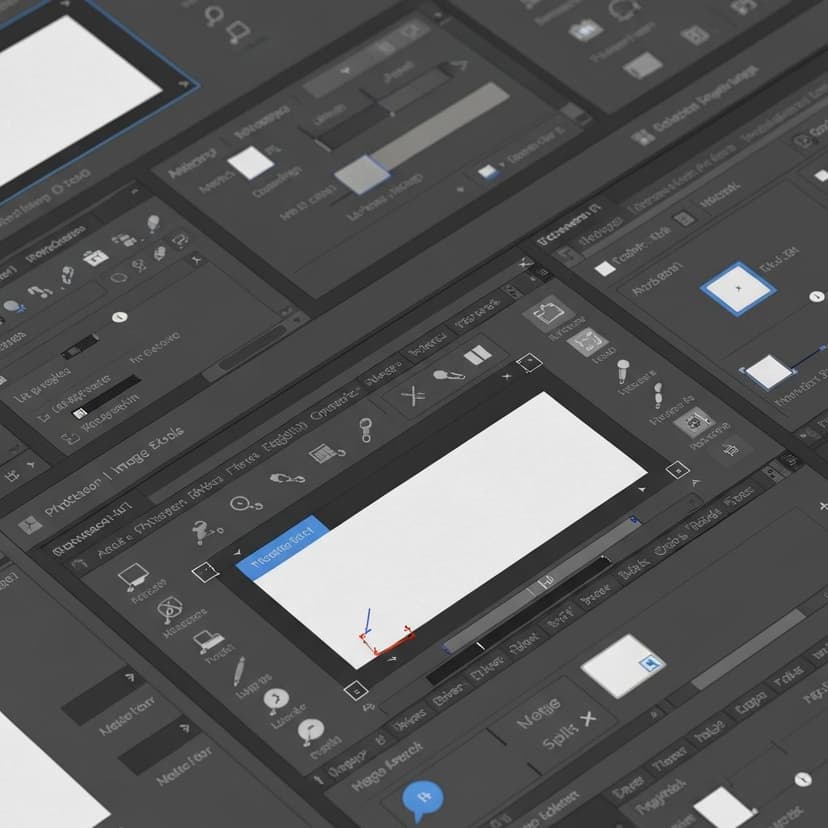This screenshot has height=828, width=828.
Task: Click the crossed tools icon above the canvas
Action: pyautogui.click(x=413, y=396)
